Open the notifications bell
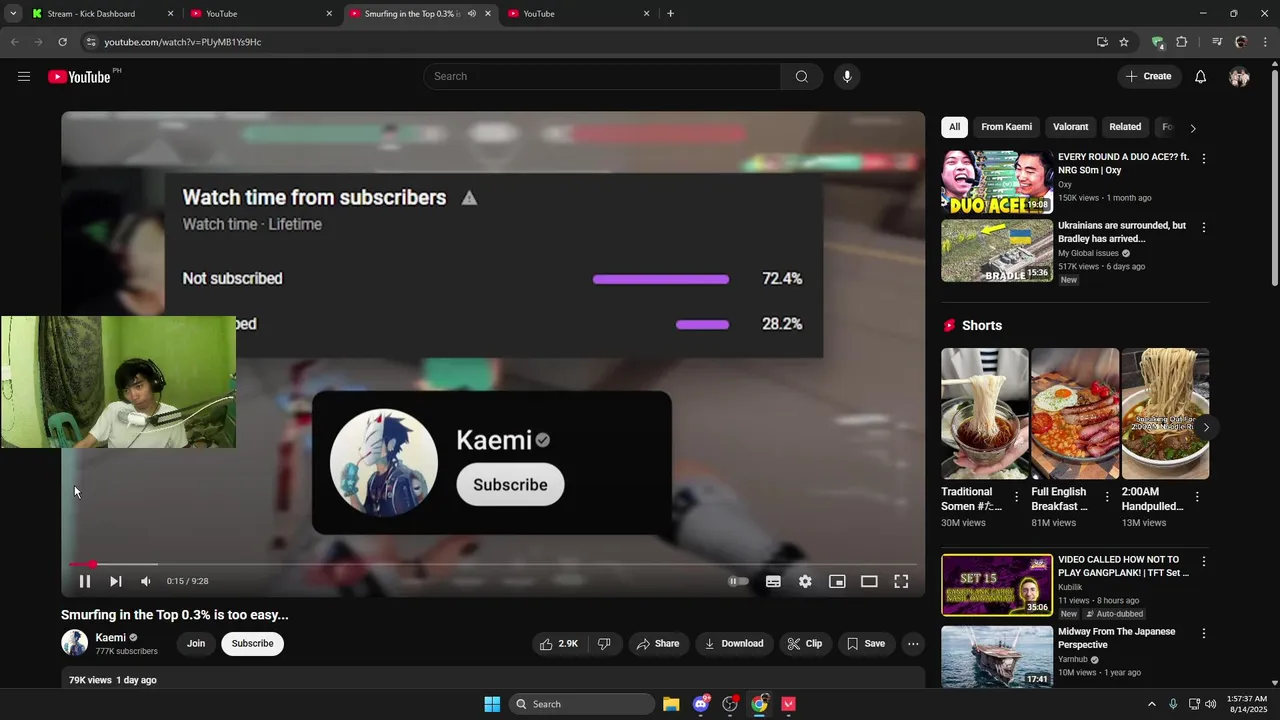Screen dimensions: 1280x720 (1200, 77)
